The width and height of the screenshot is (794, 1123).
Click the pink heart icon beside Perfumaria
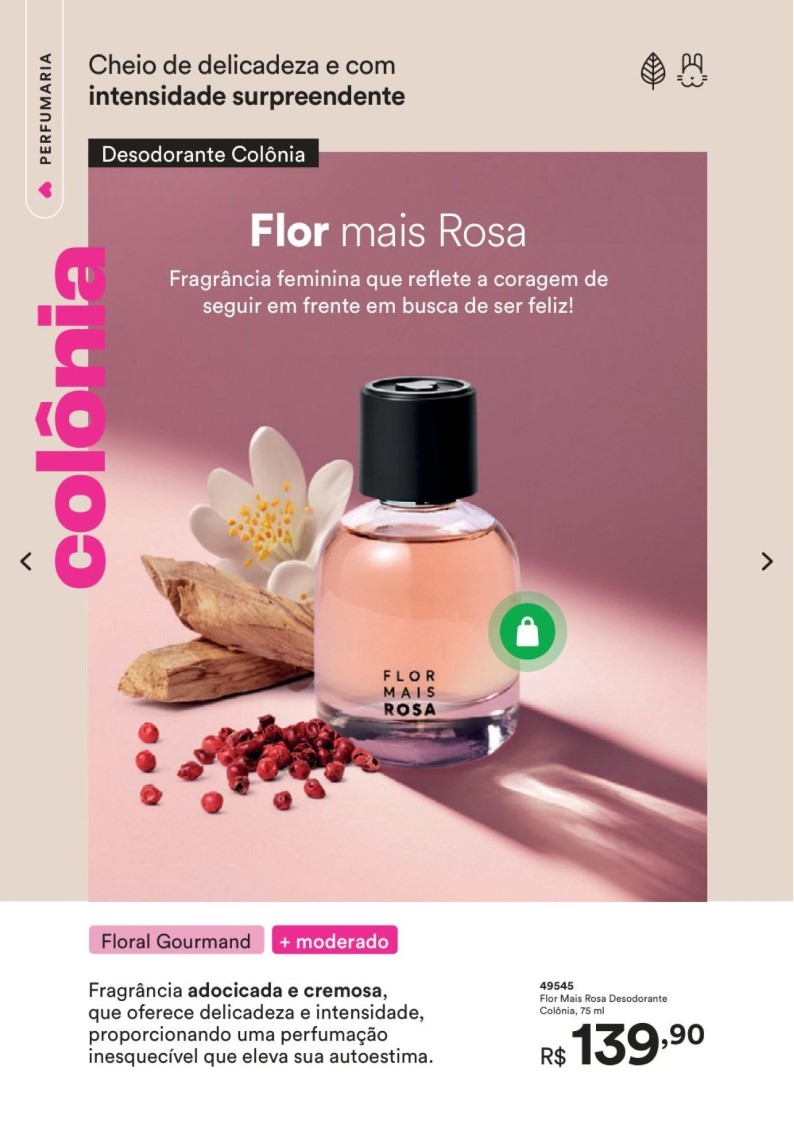45,189
